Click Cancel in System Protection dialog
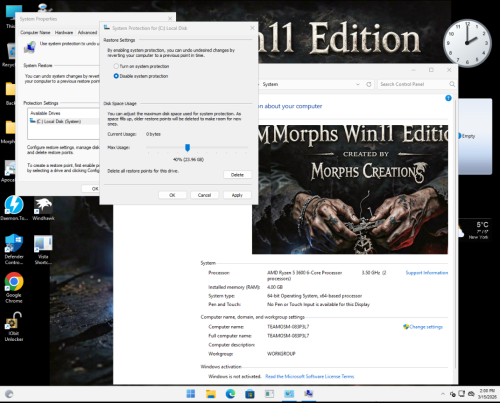 (204, 195)
